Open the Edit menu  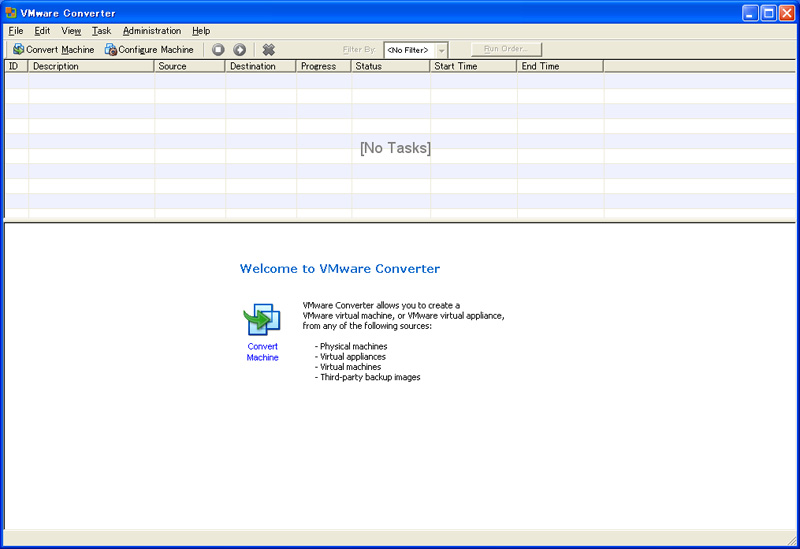pyautogui.click(x=42, y=31)
